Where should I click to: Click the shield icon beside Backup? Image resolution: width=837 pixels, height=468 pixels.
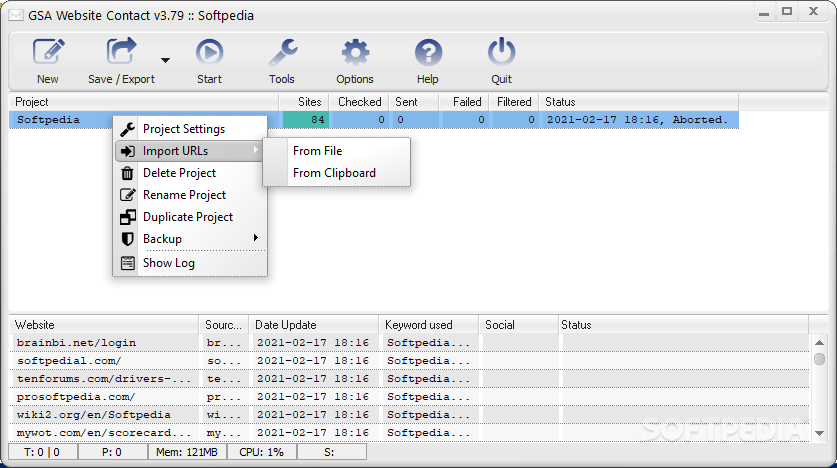127,239
